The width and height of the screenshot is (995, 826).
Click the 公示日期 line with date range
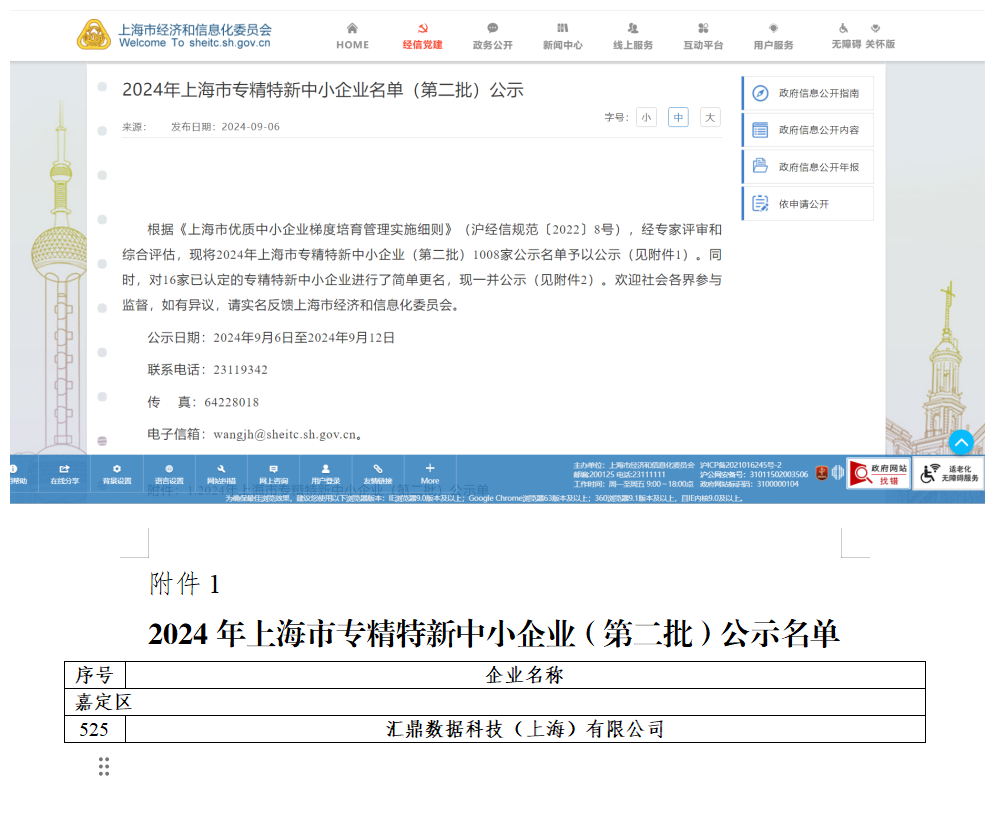tap(271, 338)
